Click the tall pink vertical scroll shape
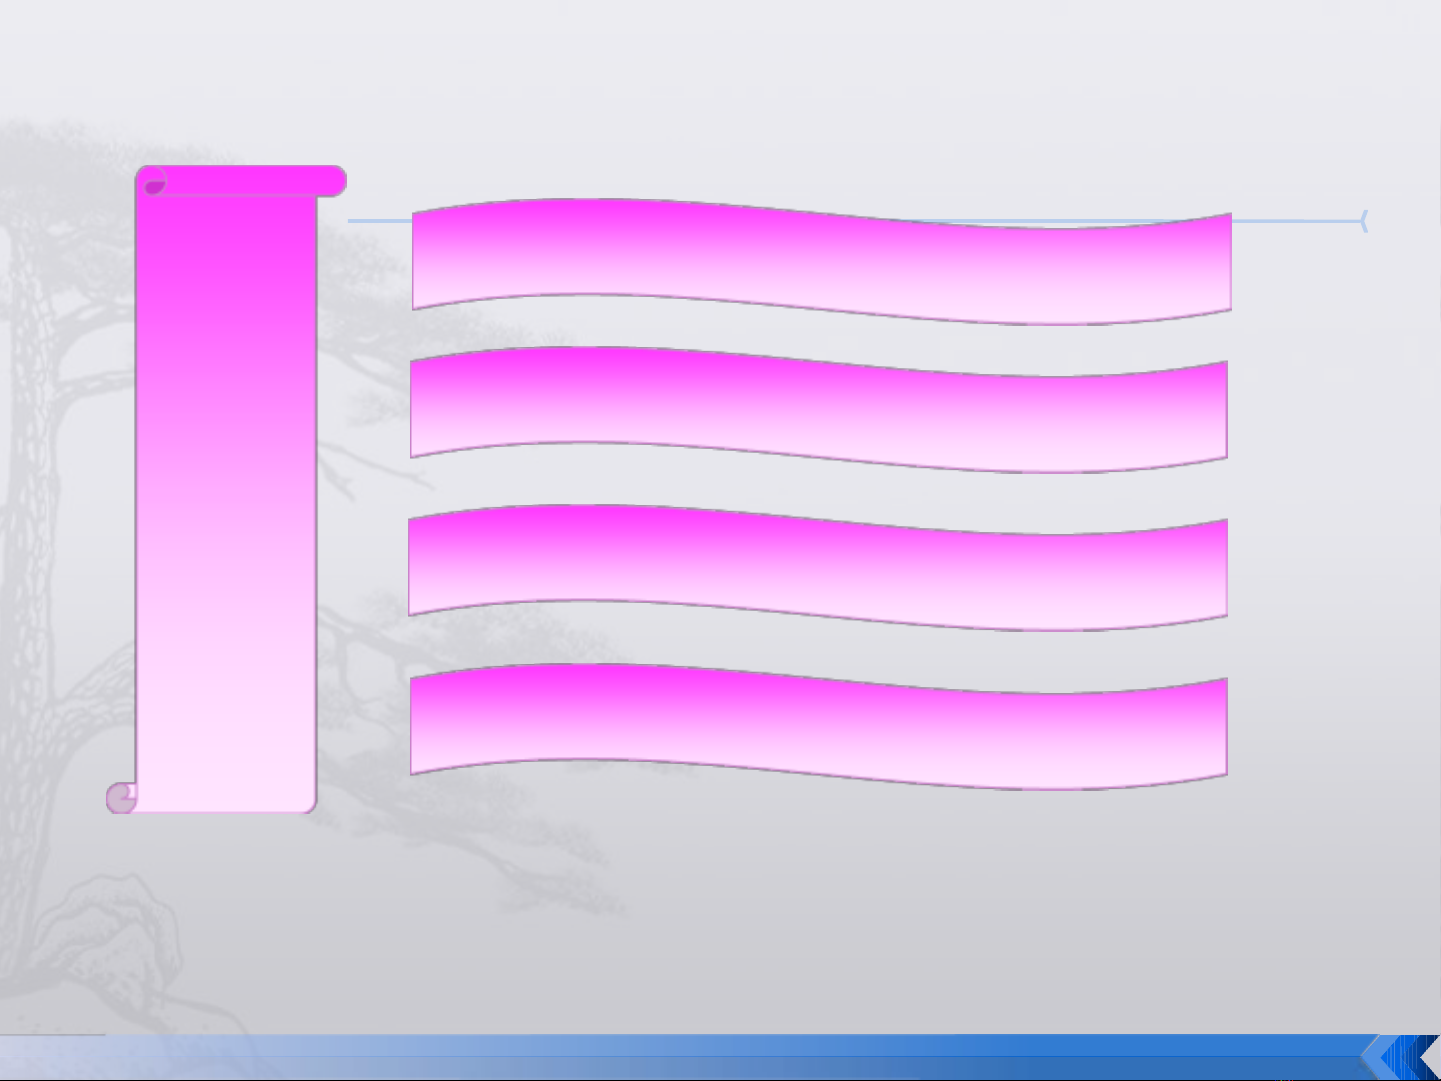Screen dimensions: 1441x1081 (226, 500)
